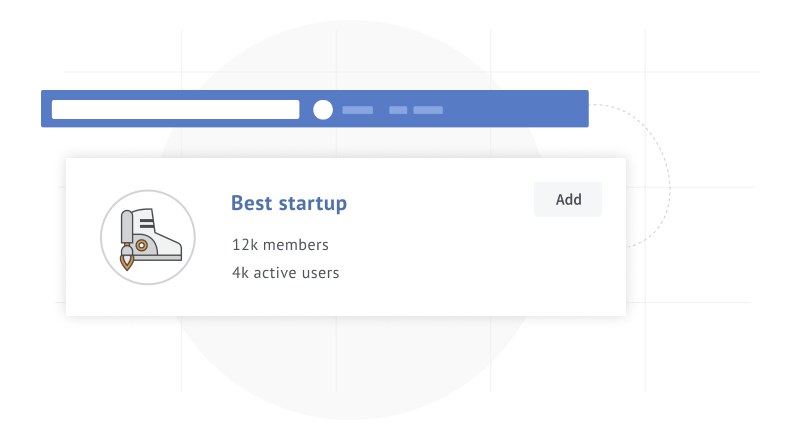Click empty right end of the blue header bar
The image size is (800, 445).
tap(540, 110)
